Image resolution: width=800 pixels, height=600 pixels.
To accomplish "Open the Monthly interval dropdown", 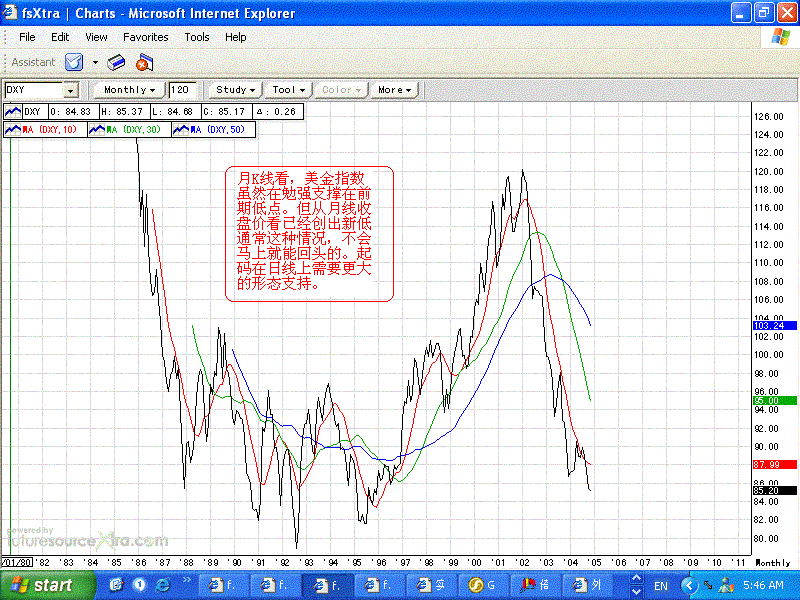I will (129, 90).
